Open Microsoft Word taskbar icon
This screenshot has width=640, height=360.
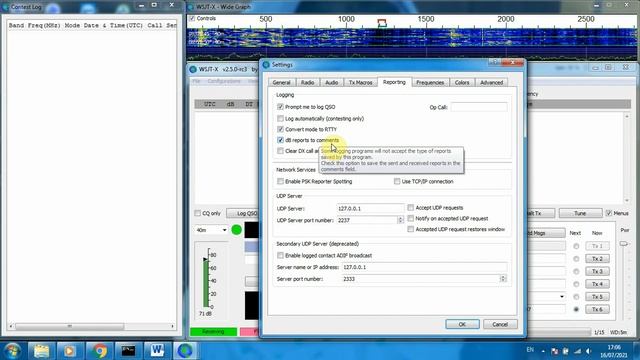157,351
